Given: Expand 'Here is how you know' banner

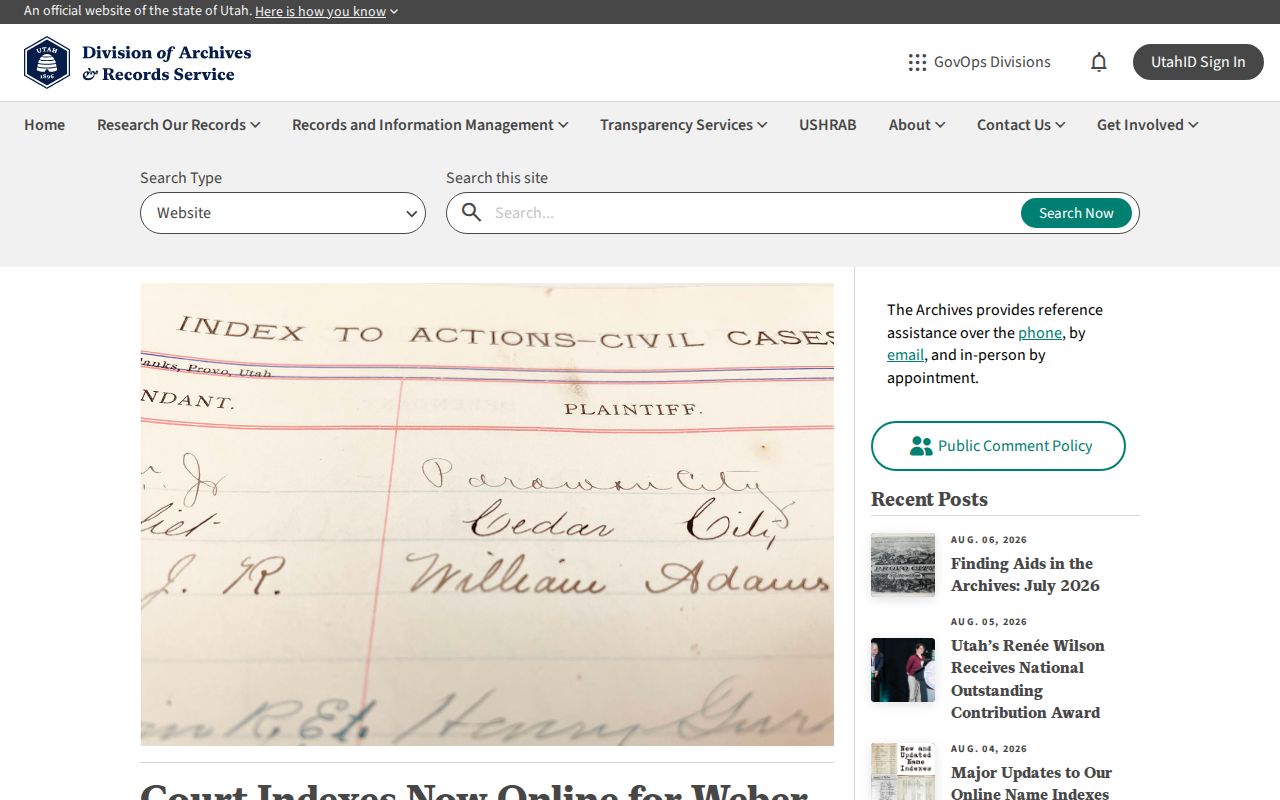Looking at the screenshot, I should [x=326, y=11].
